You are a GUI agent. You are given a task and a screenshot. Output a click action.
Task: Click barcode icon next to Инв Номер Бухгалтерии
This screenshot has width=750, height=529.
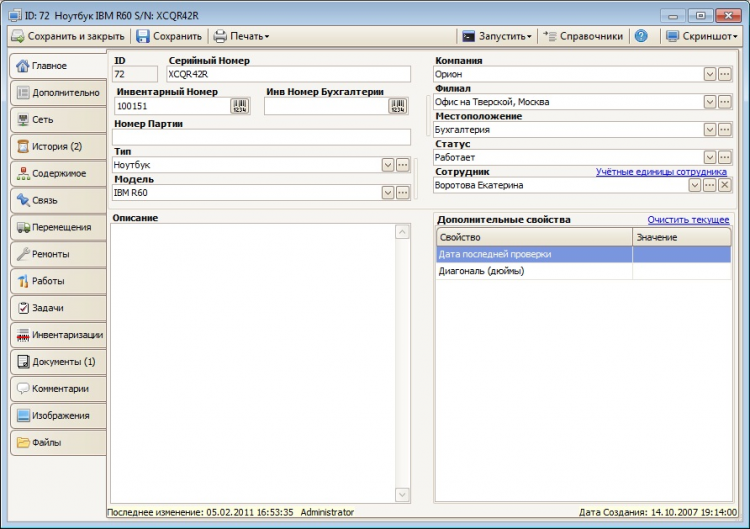[398, 106]
